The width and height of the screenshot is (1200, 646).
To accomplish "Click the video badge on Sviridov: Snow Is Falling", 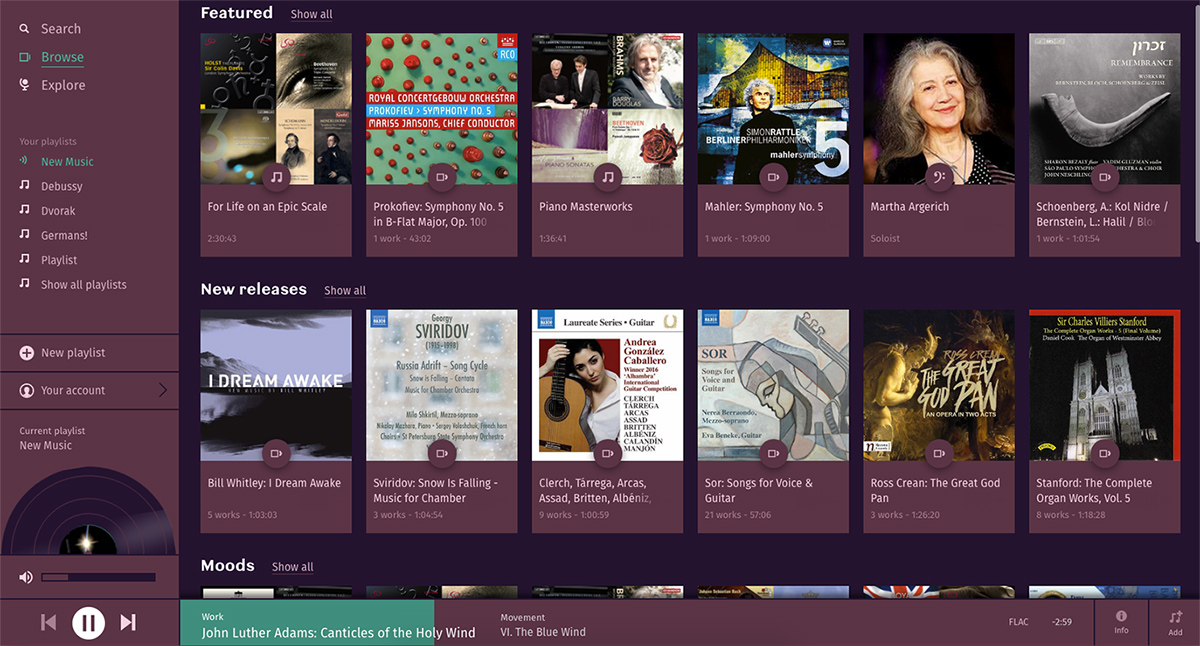I will coord(442,453).
